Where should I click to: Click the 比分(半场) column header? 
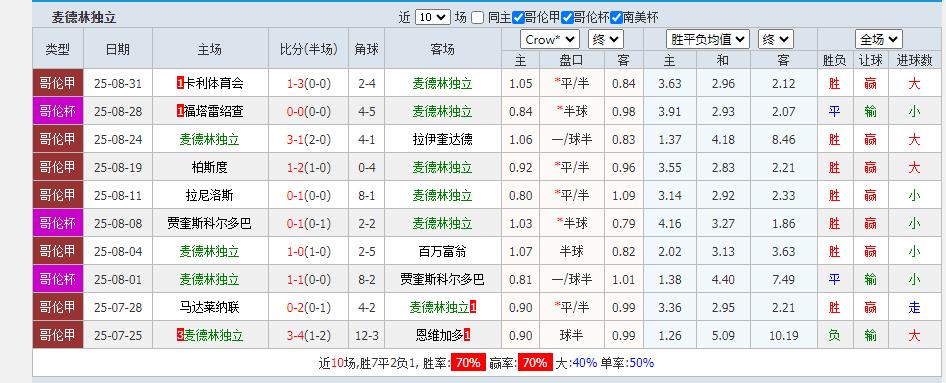point(309,49)
